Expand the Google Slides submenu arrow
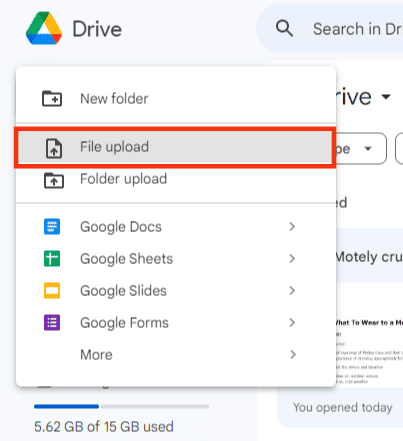 coord(292,290)
